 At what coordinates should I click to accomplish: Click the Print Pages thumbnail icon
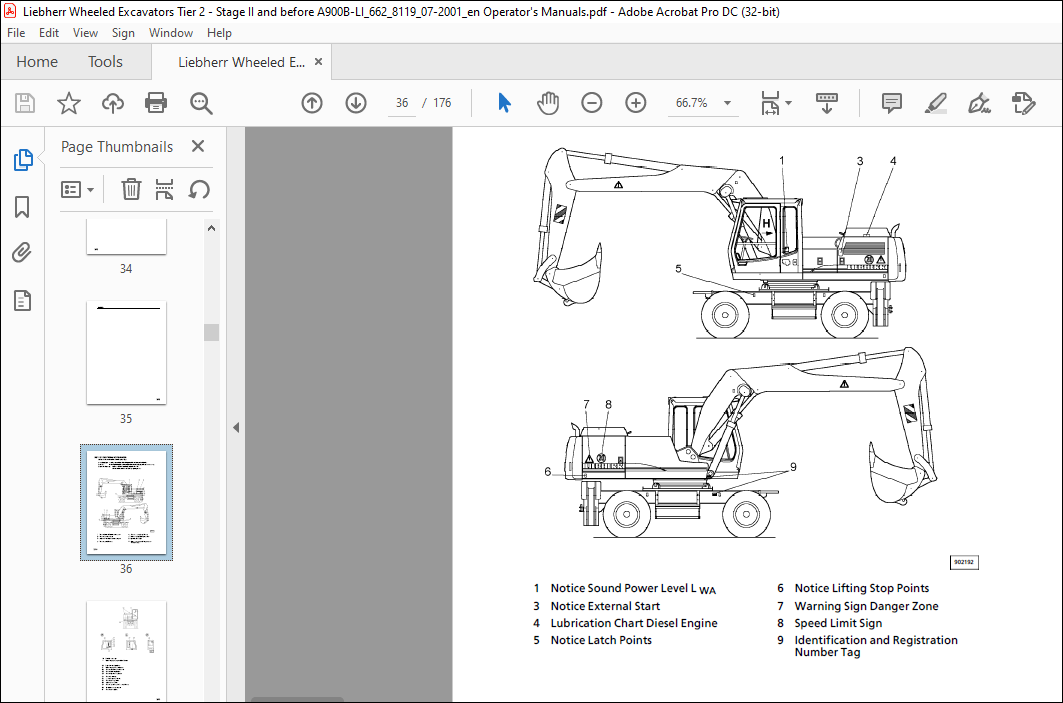164,189
